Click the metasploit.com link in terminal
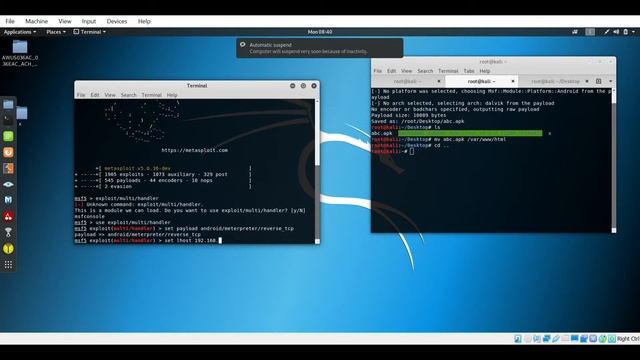This screenshot has width=640, height=360. 195,150
